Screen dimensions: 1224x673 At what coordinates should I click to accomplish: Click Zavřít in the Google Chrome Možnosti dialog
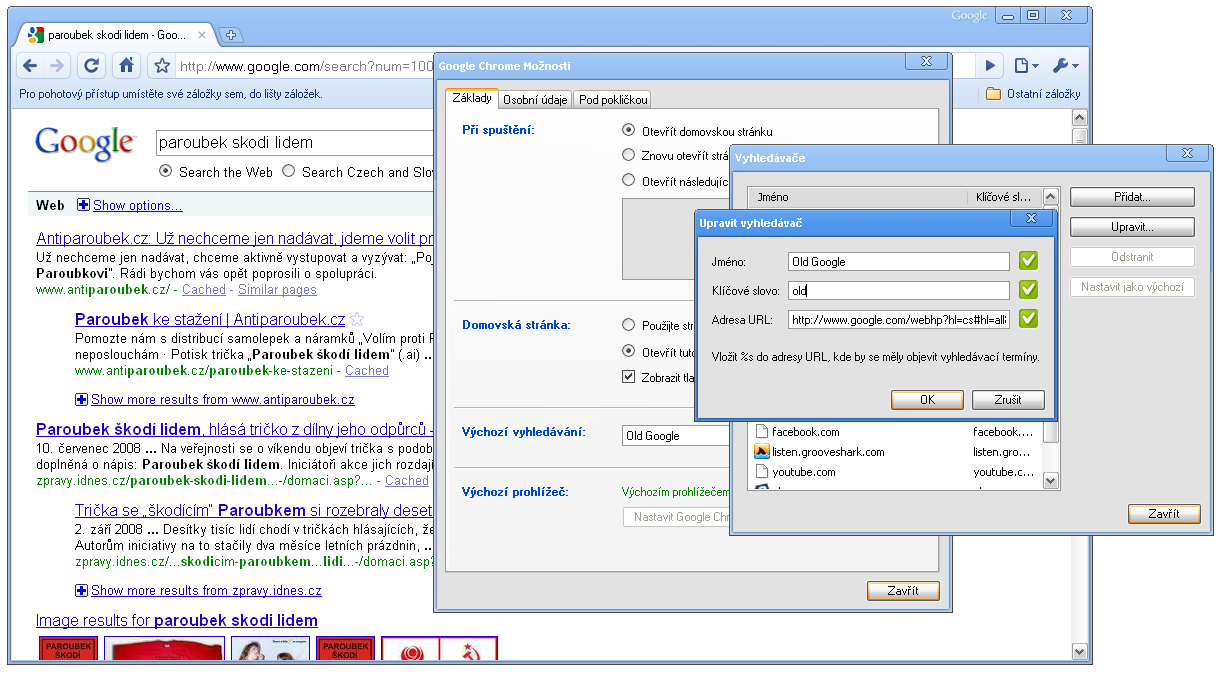point(903,591)
